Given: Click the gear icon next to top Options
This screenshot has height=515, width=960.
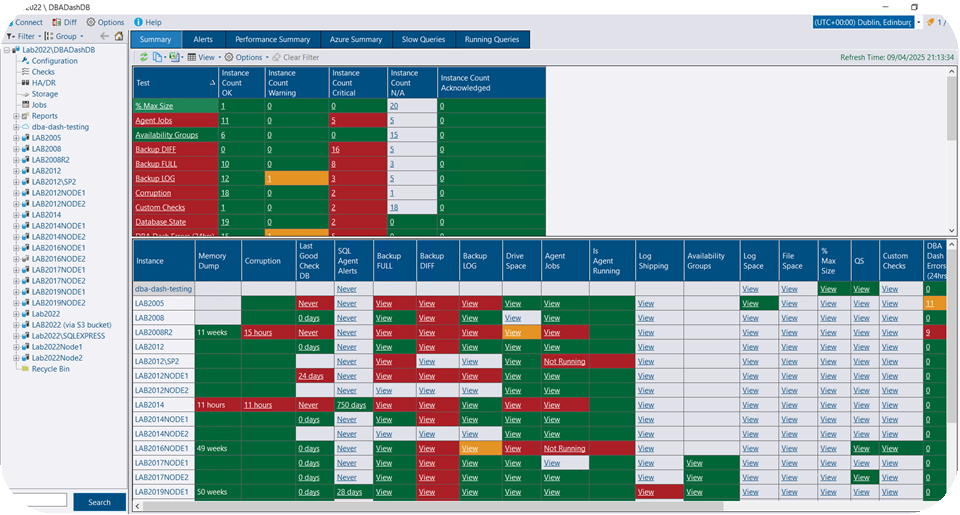Looking at the screenshot, I should [91, 22].
